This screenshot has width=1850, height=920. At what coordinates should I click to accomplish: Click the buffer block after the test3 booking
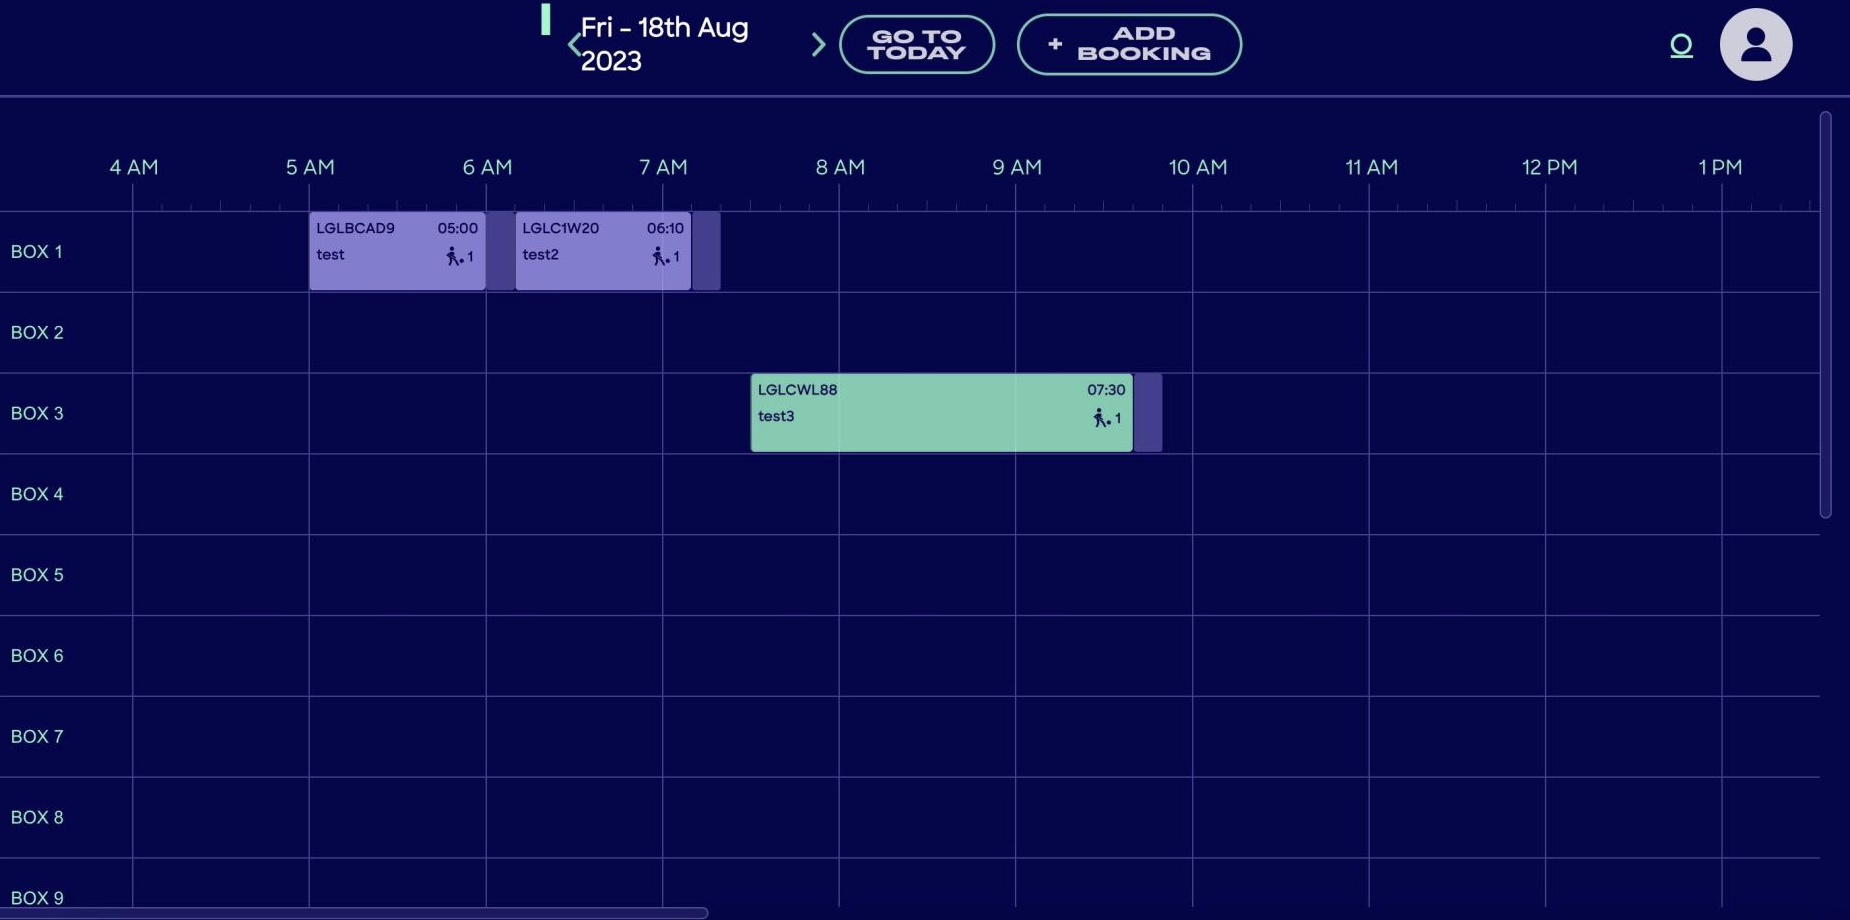1148,412
